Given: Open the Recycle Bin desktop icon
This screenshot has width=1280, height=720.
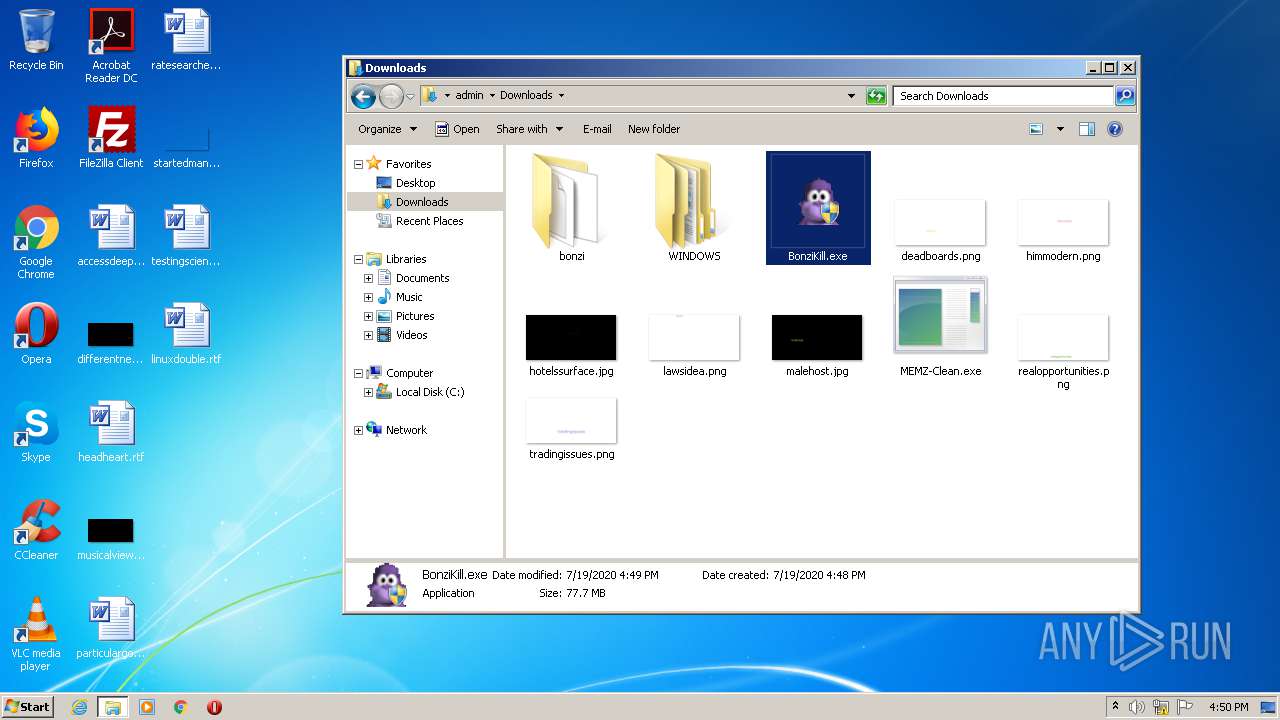Looking at the screenshot, I should coord(36,40).
